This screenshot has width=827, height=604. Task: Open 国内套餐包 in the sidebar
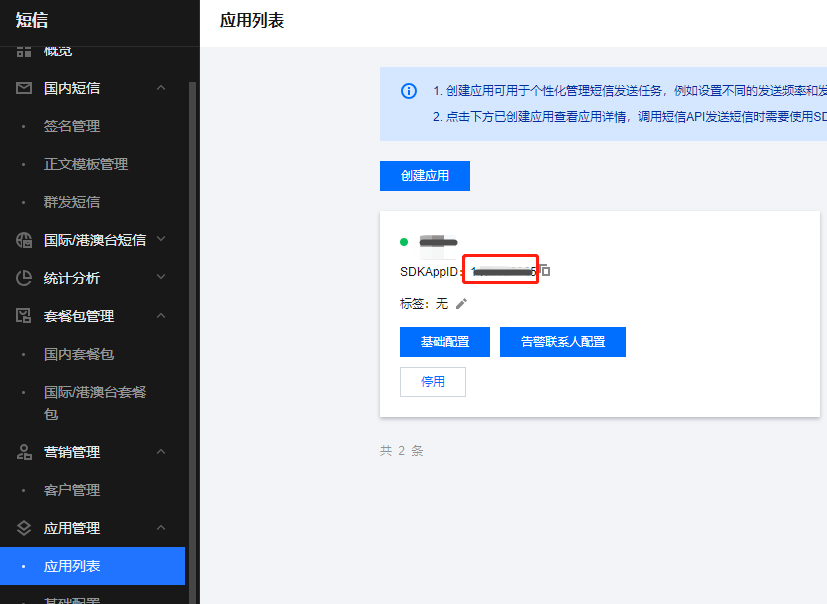click(79, 354)
